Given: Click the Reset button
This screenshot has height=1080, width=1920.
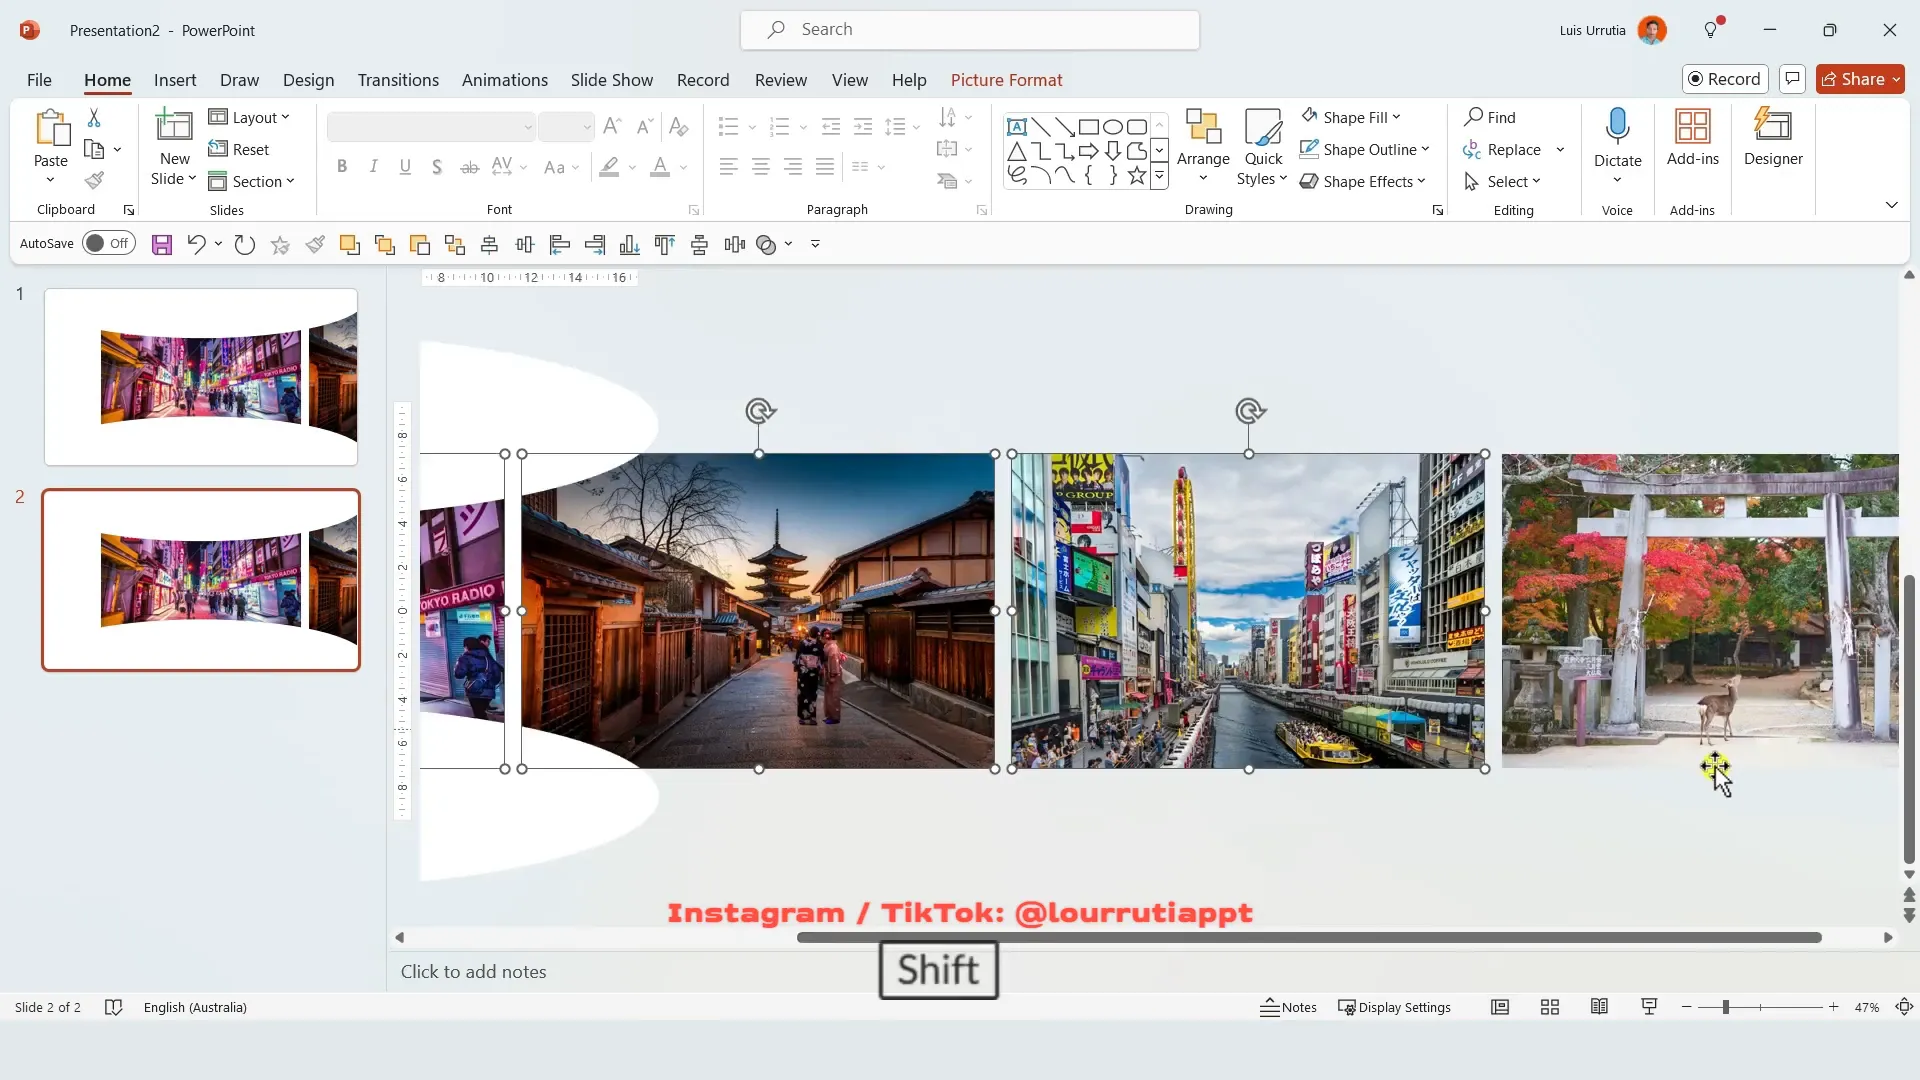Looking at the screenshot, I should pyautogui.click(x=239, y=149).
